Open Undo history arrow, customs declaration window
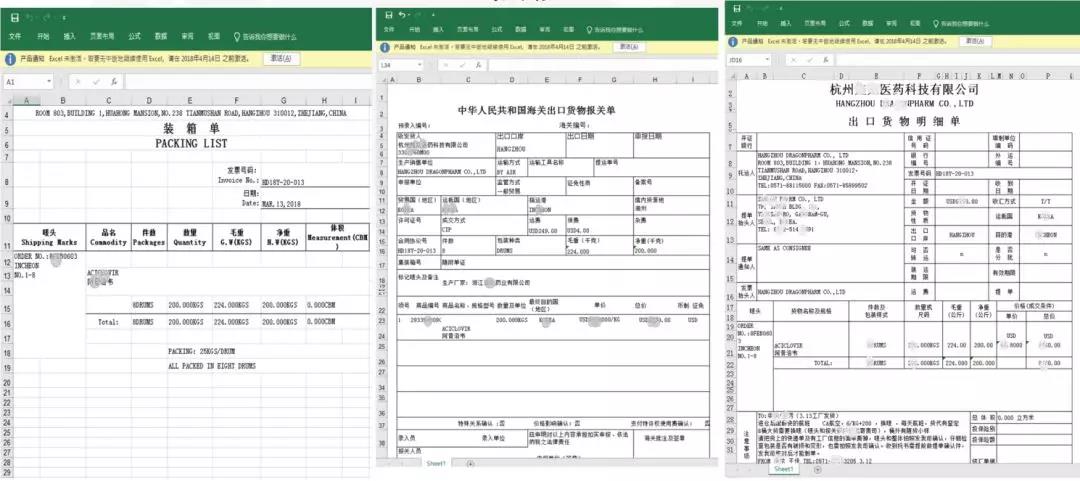 click(x=408, y=15)
